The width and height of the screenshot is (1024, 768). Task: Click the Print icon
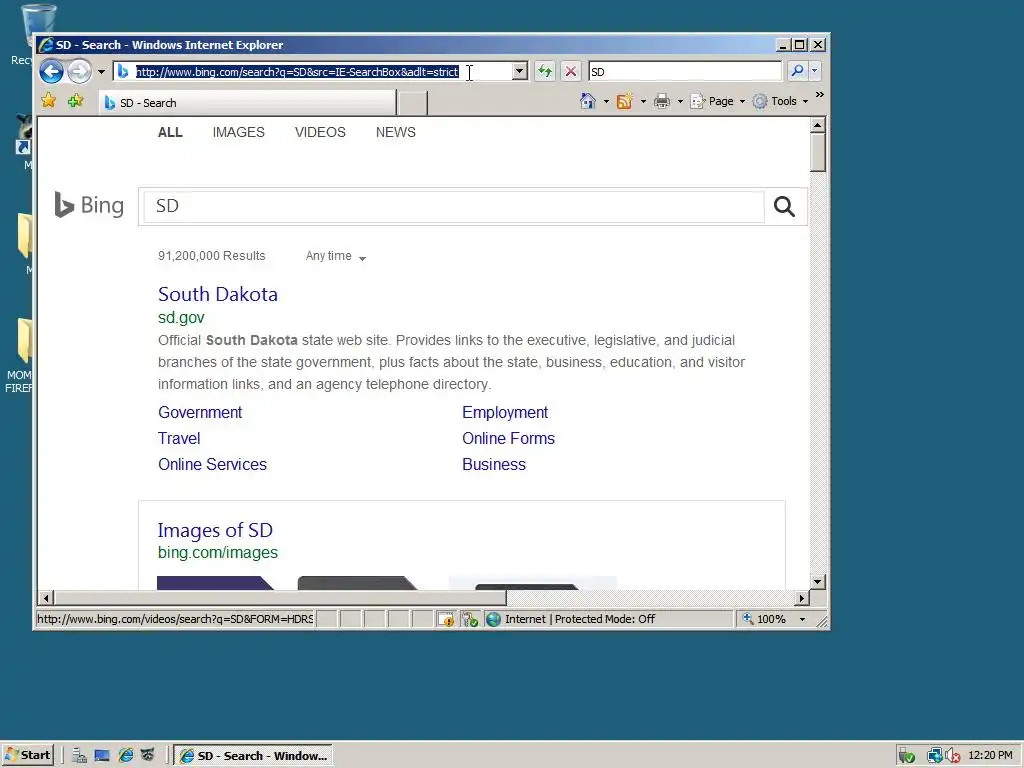tap(662, 101)
